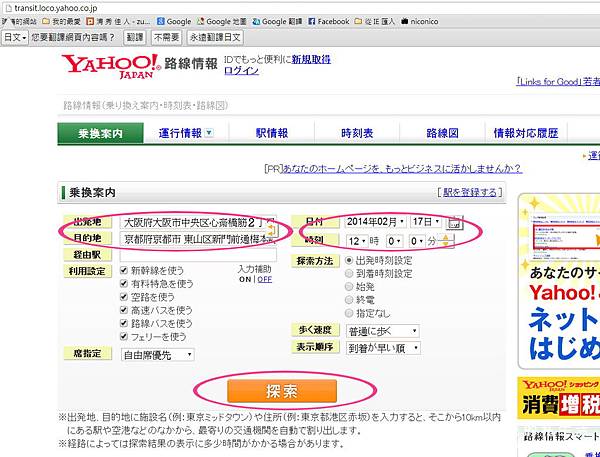Click the browser address bar URL

(x=56, y=8)
